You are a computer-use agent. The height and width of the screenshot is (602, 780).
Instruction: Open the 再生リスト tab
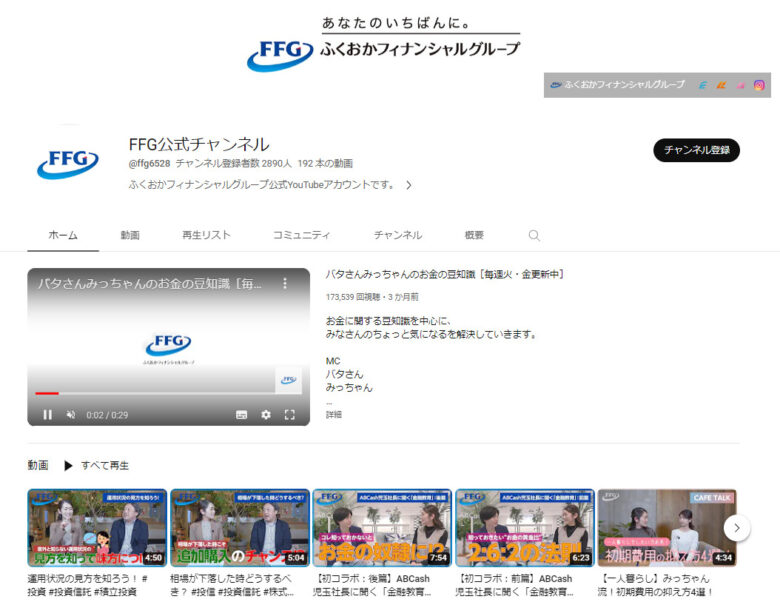pyautogui.click(x=206, y=235)
